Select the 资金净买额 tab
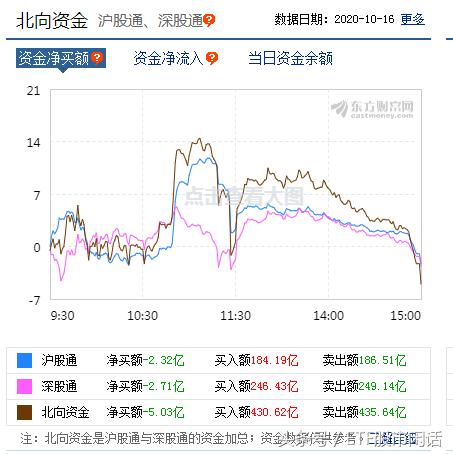Viewport: 453px width, 454px height. click(61, 58)
